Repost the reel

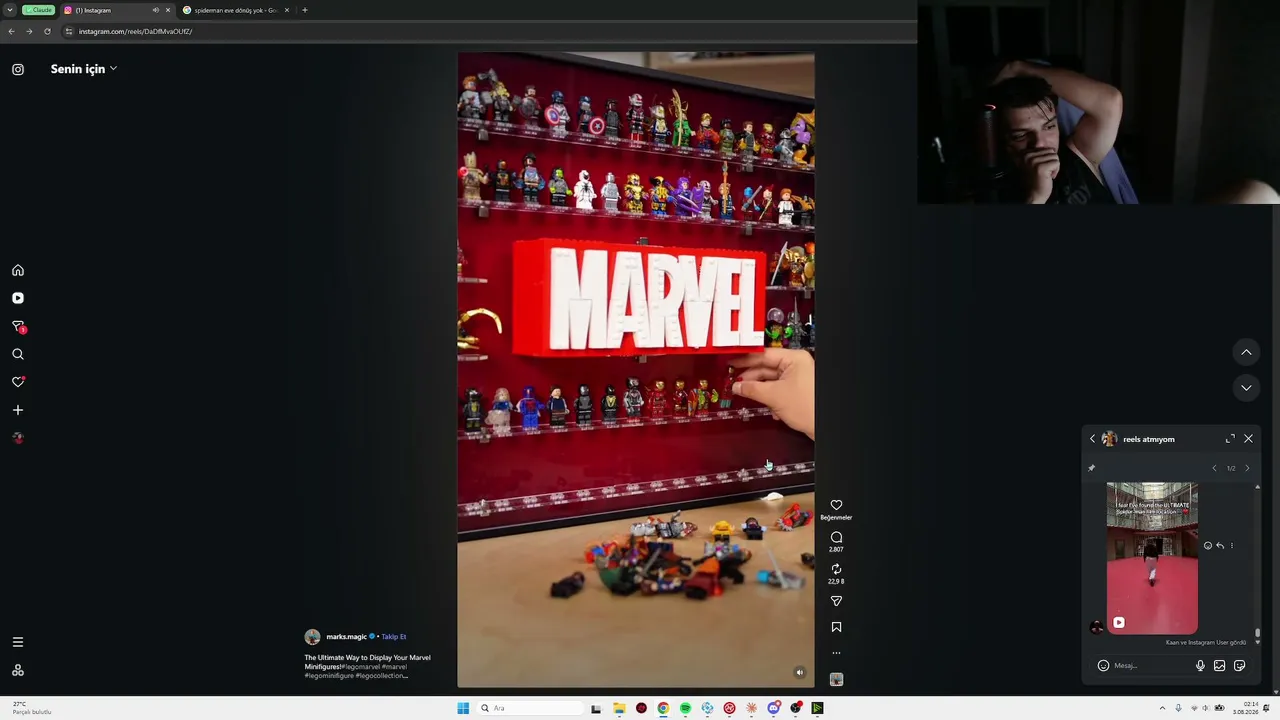tap(836, 569)
